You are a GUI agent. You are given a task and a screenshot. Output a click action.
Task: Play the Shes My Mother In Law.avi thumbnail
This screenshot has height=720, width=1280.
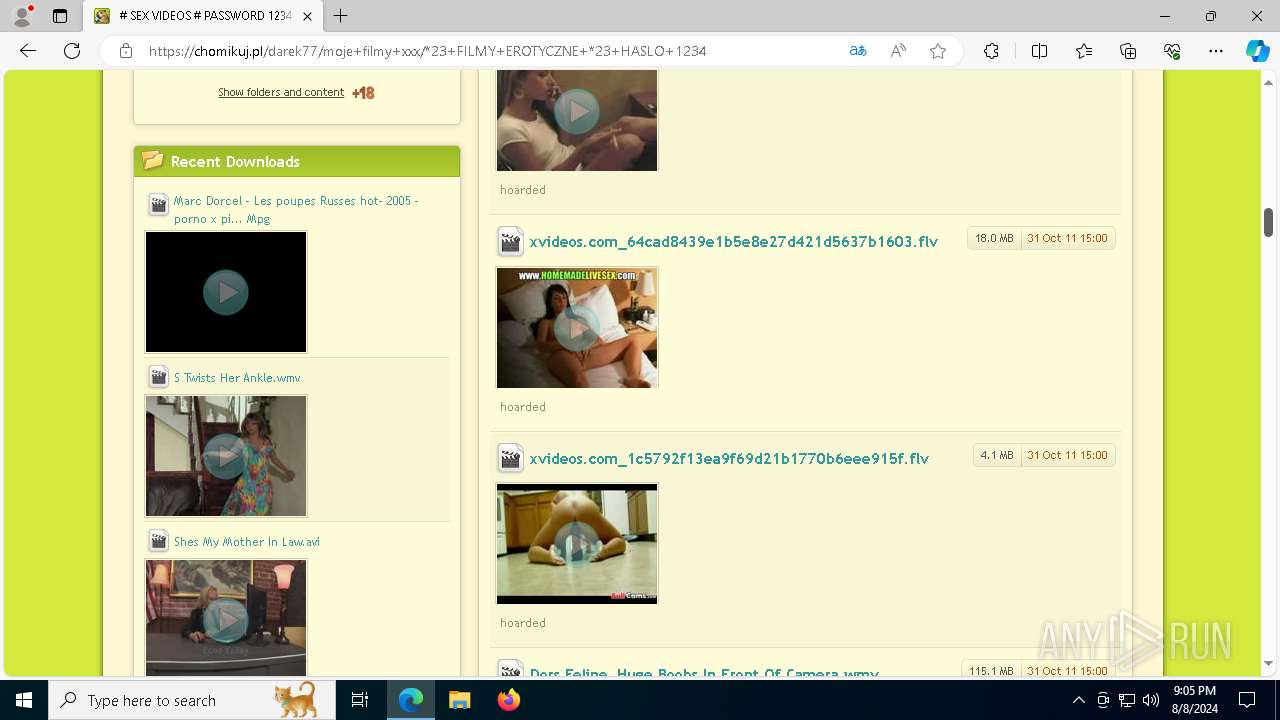point(226,618)
